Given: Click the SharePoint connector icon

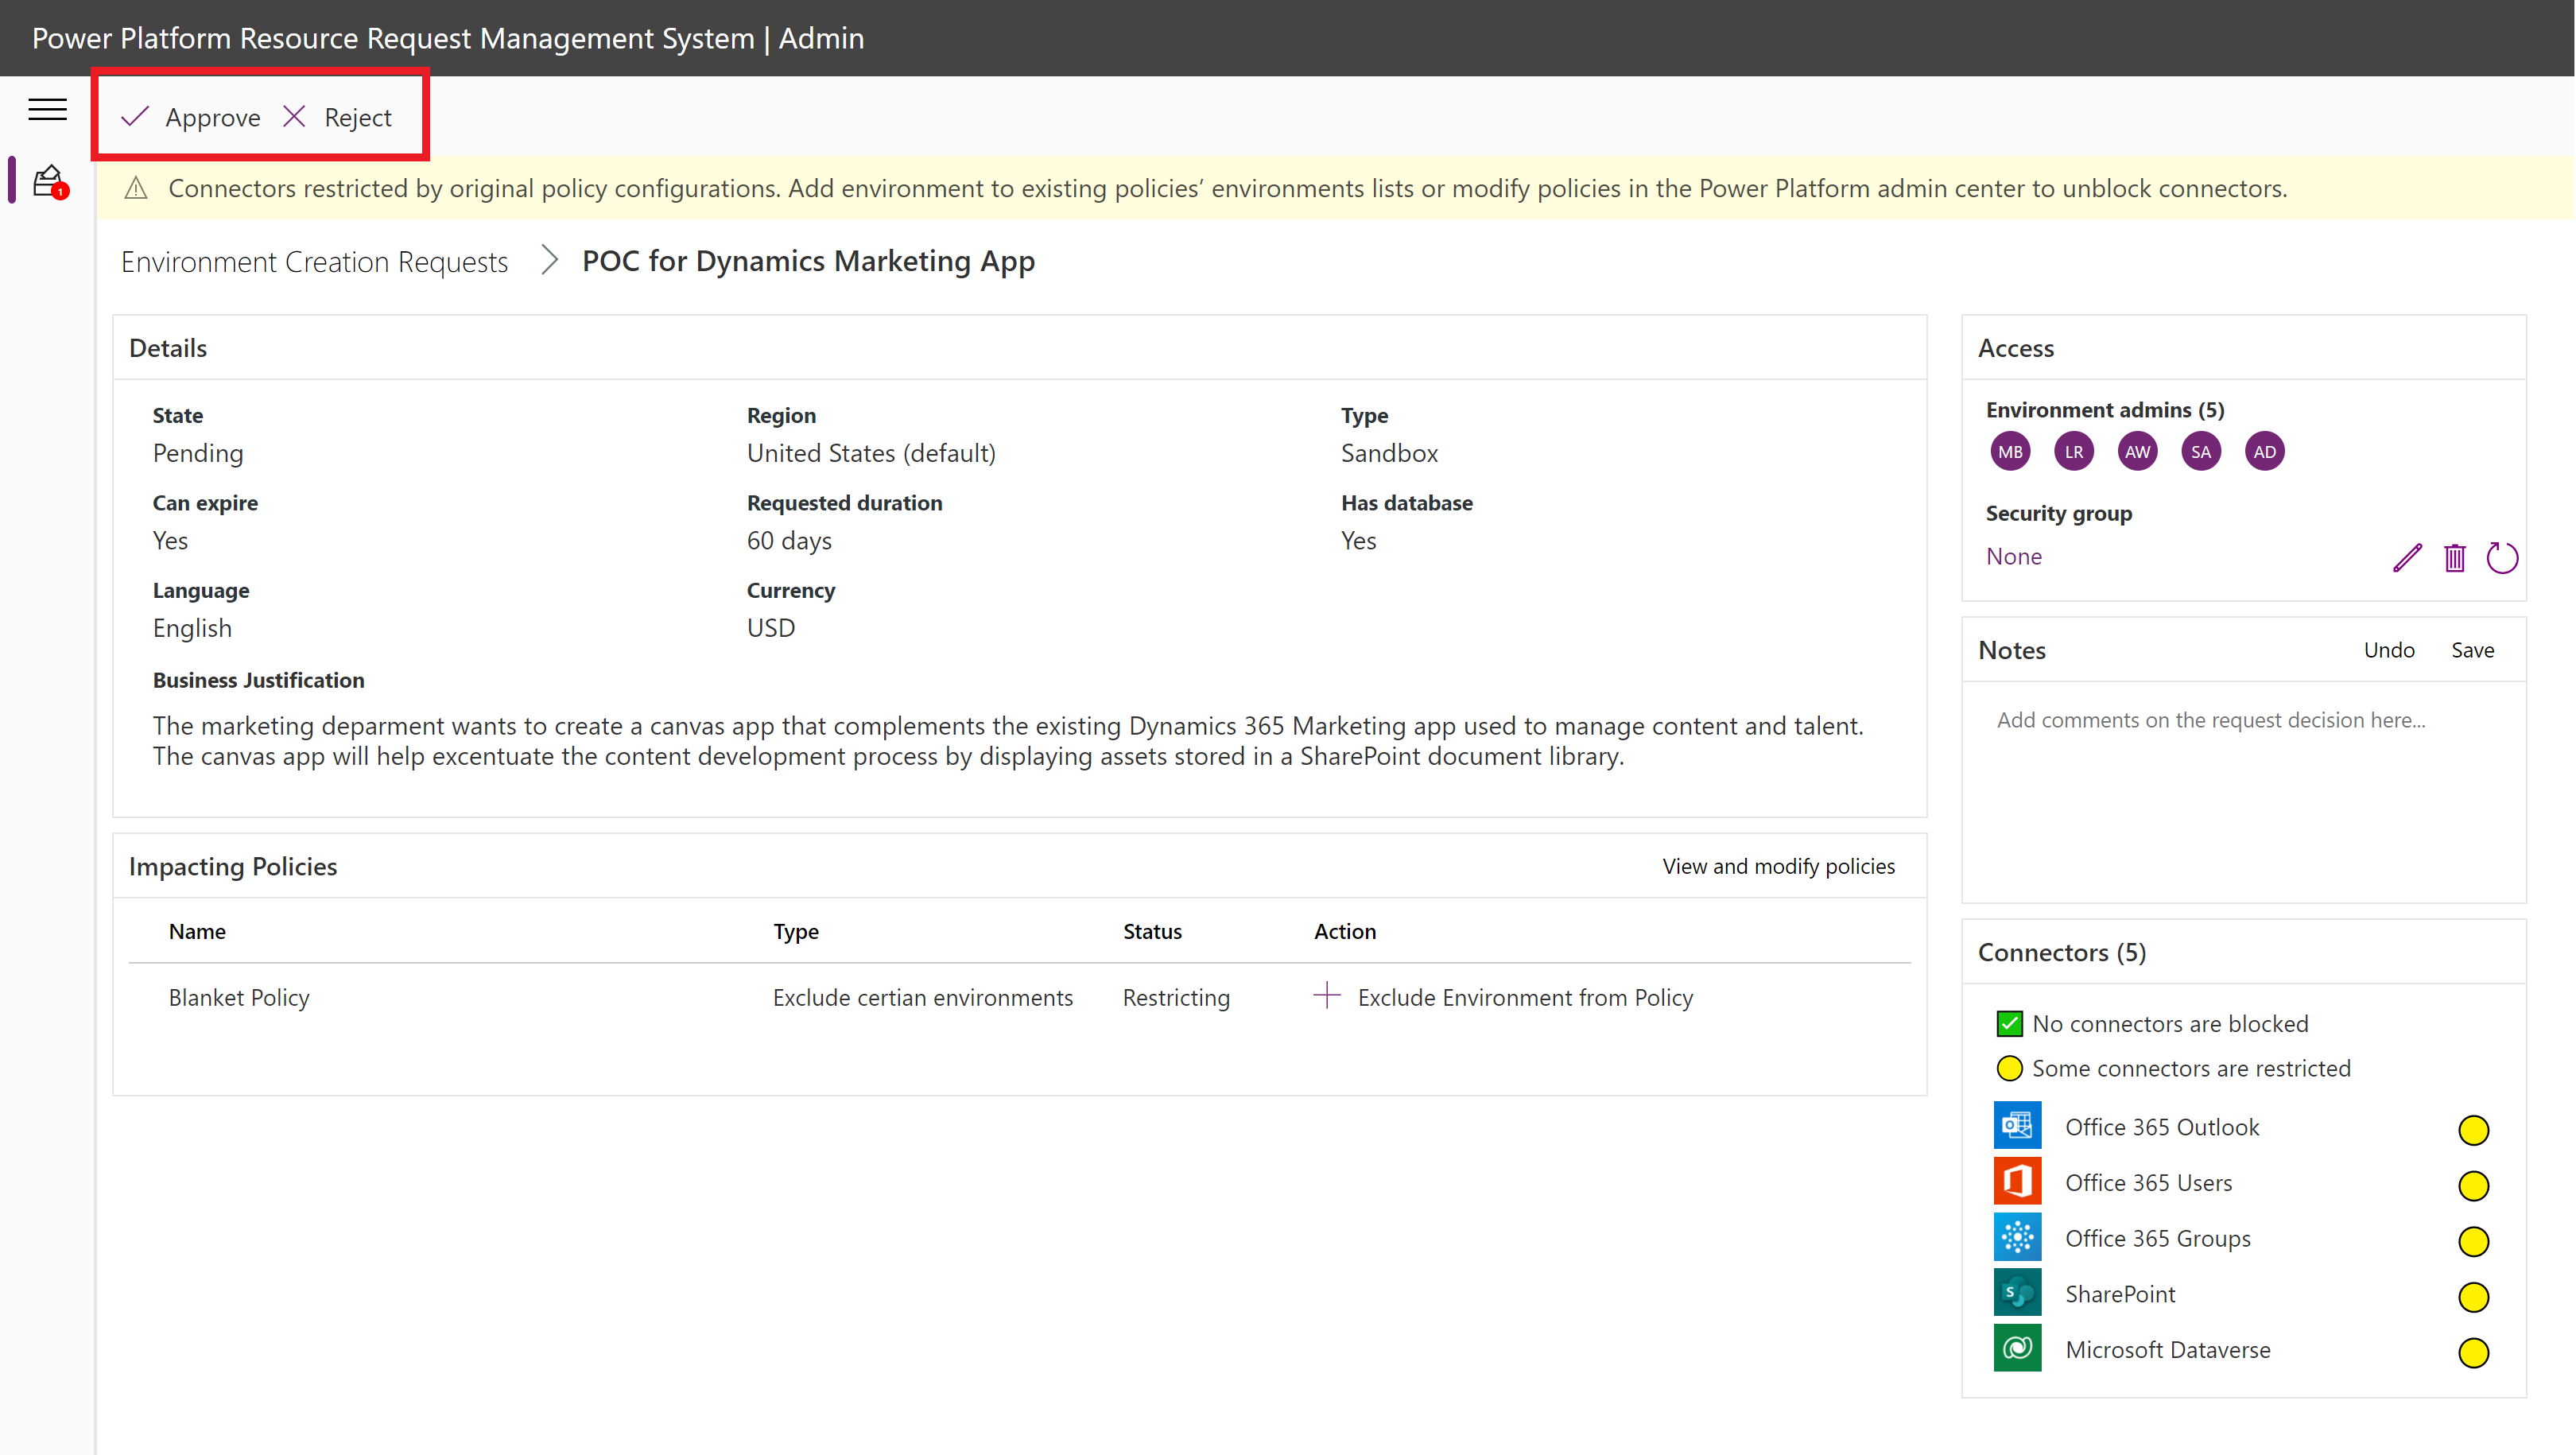Looking at the screenshot, I should pyautogui.click(x=2017, y=1293).
